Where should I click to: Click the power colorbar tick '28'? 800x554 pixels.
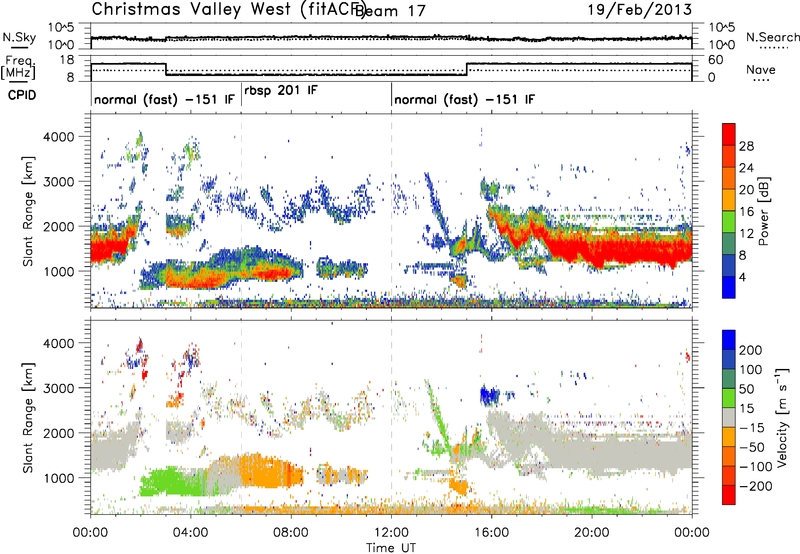tap(746, 146)
